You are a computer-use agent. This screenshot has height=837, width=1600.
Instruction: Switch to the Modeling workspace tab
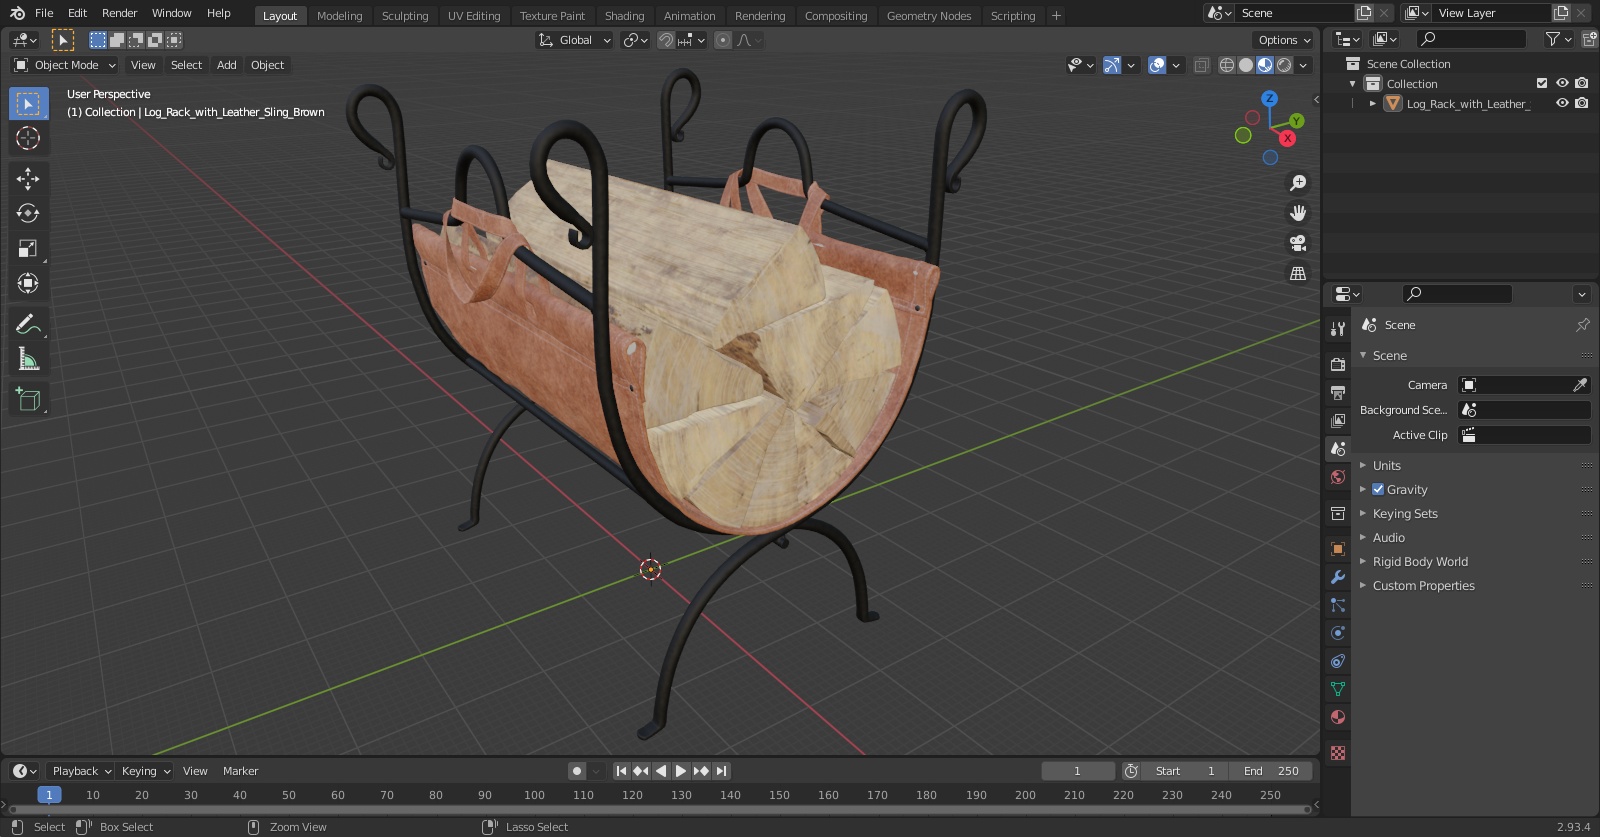click(340, 16)
